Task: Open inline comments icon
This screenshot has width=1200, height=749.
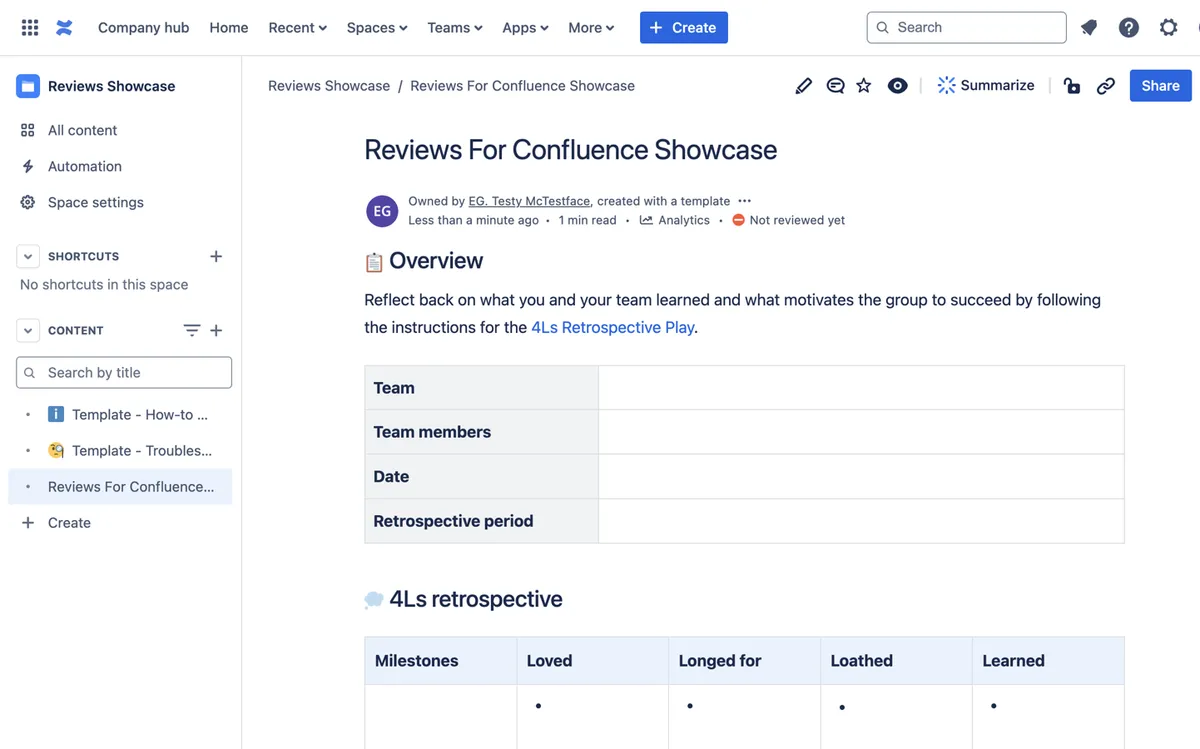Action: (835, 86)
